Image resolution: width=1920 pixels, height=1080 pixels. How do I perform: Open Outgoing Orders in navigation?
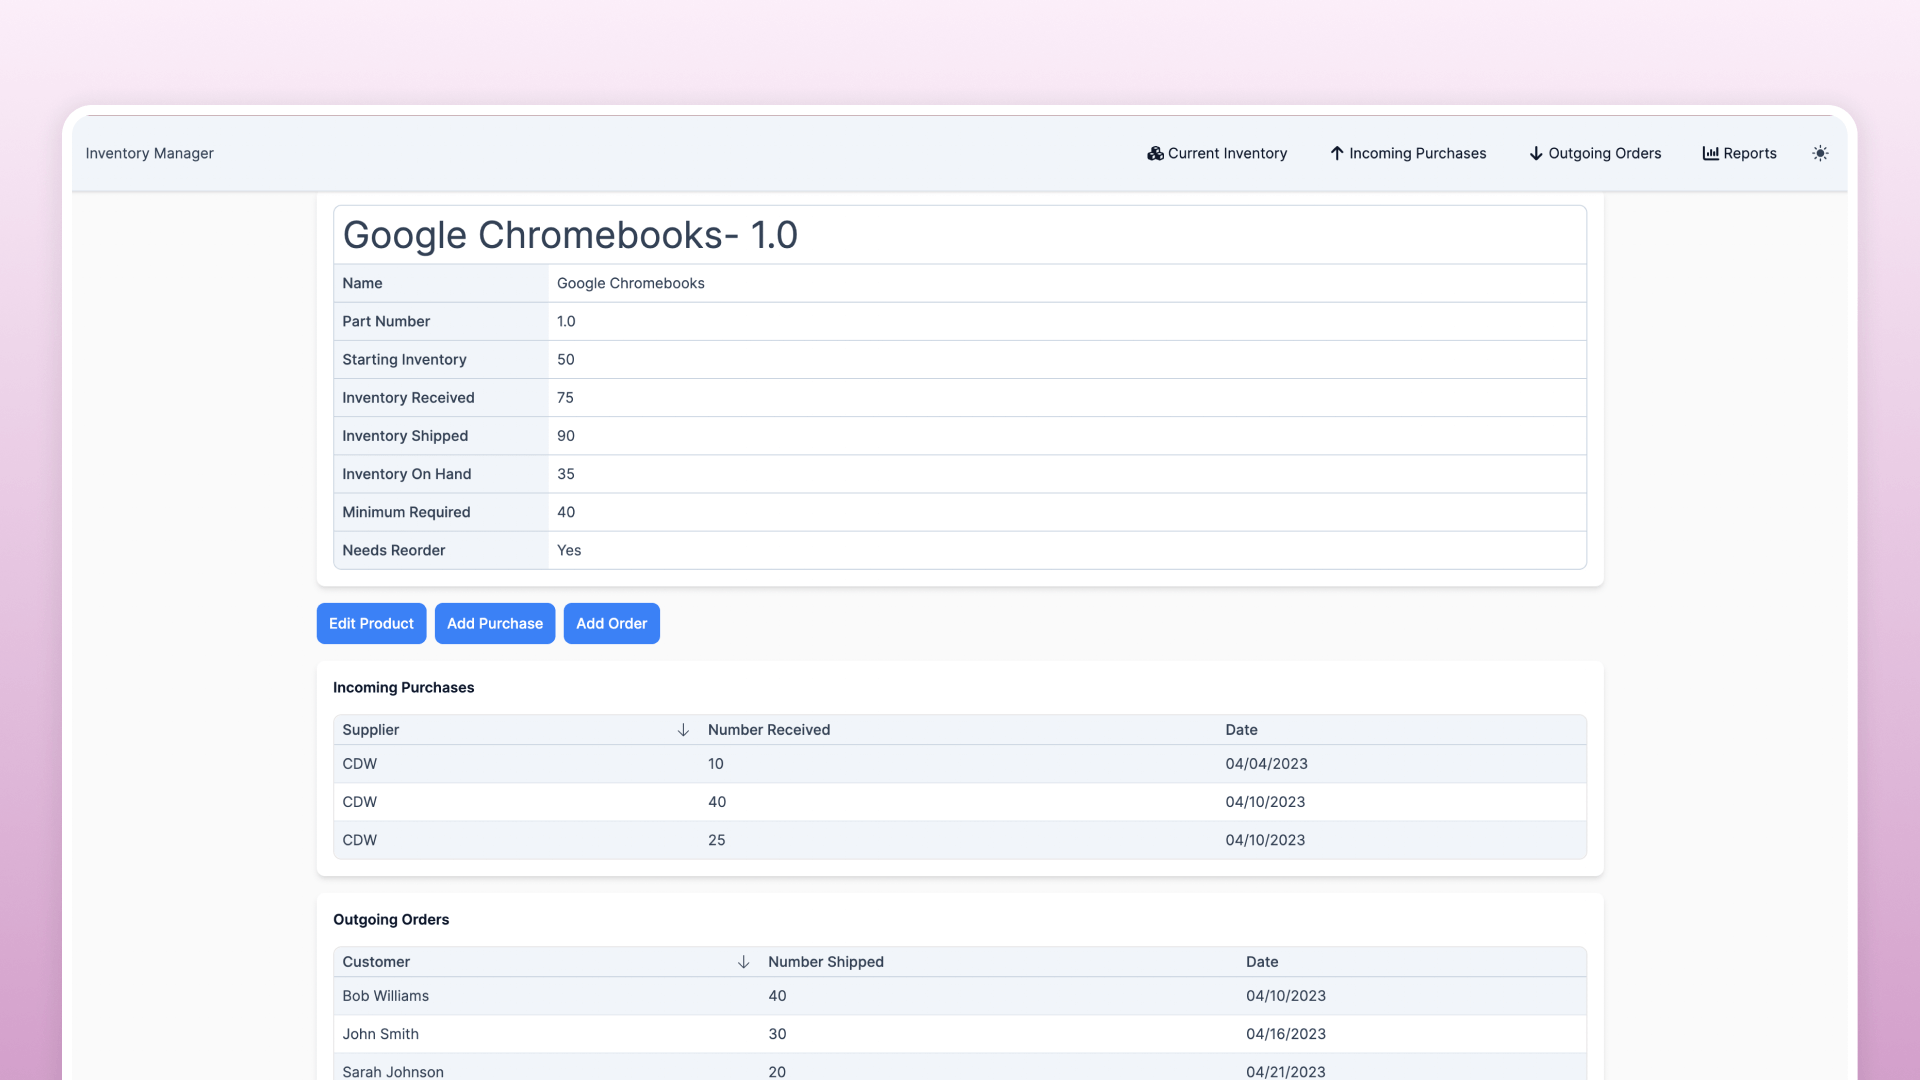(1604, 153)
